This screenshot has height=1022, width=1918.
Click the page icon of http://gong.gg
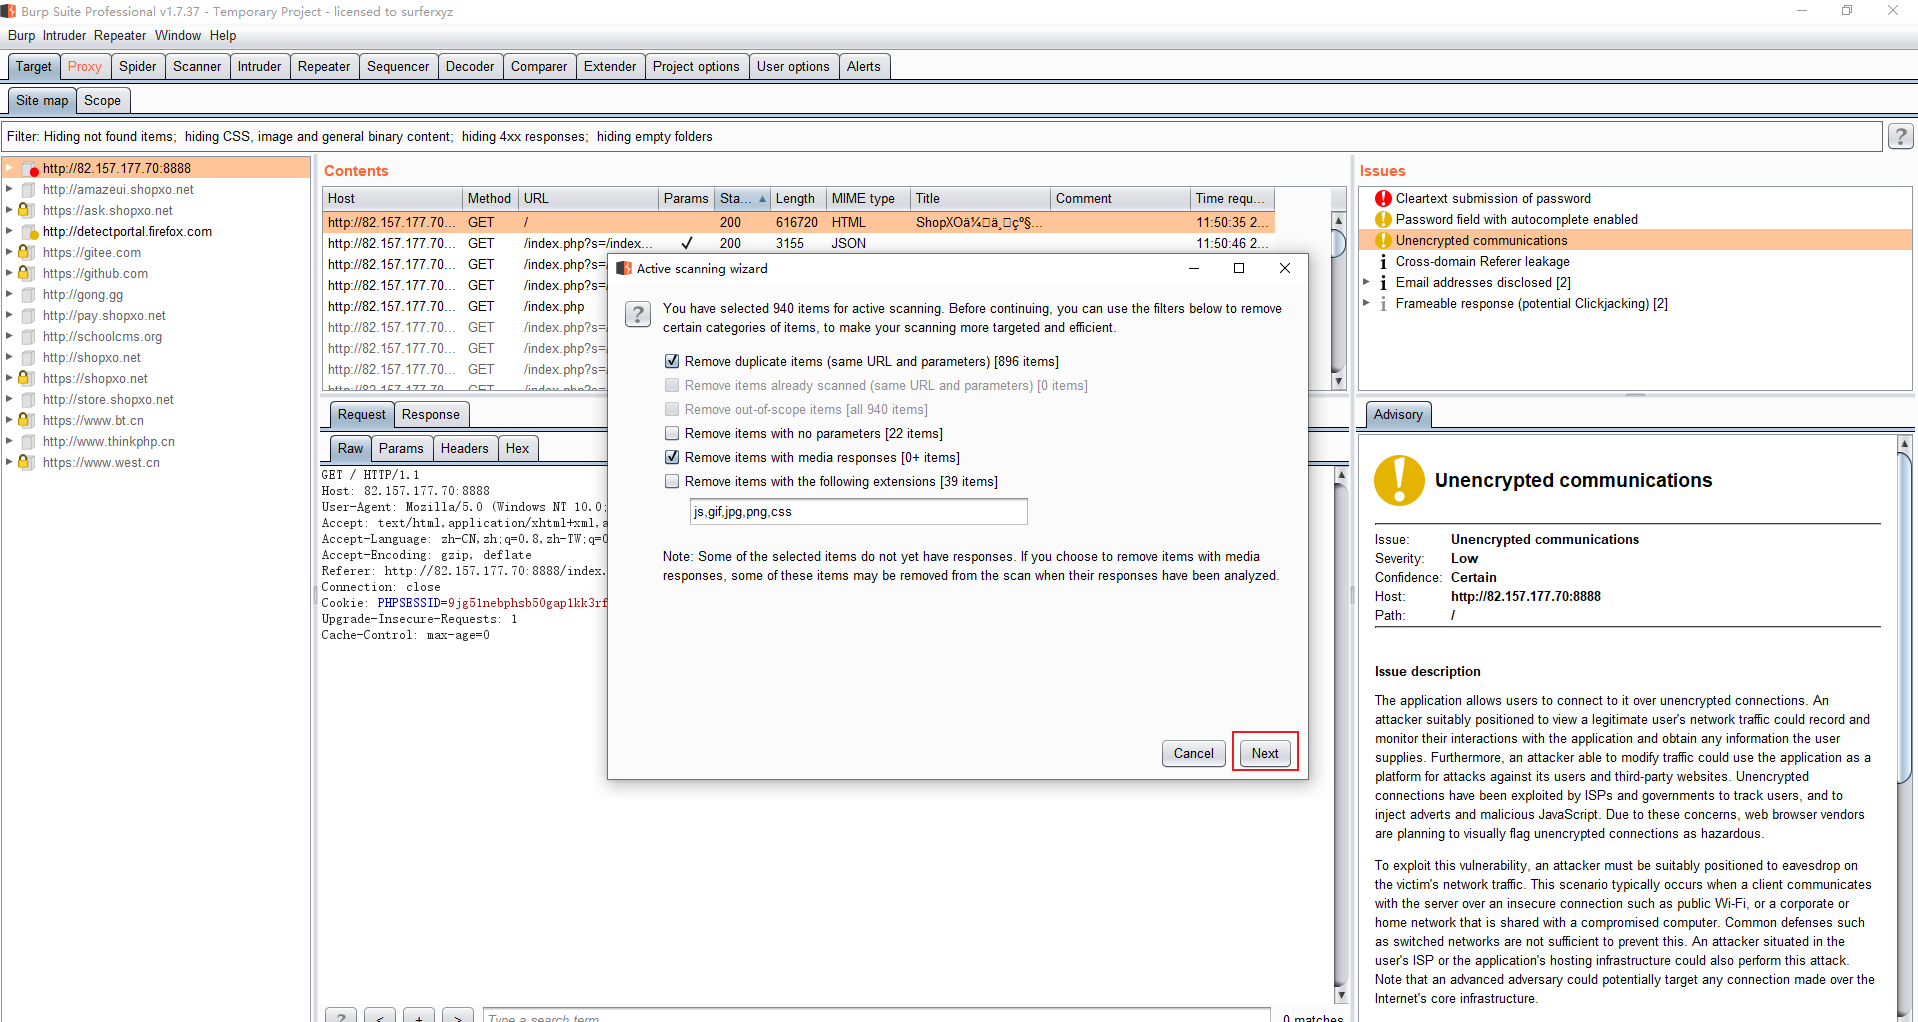tap(29, 294)
